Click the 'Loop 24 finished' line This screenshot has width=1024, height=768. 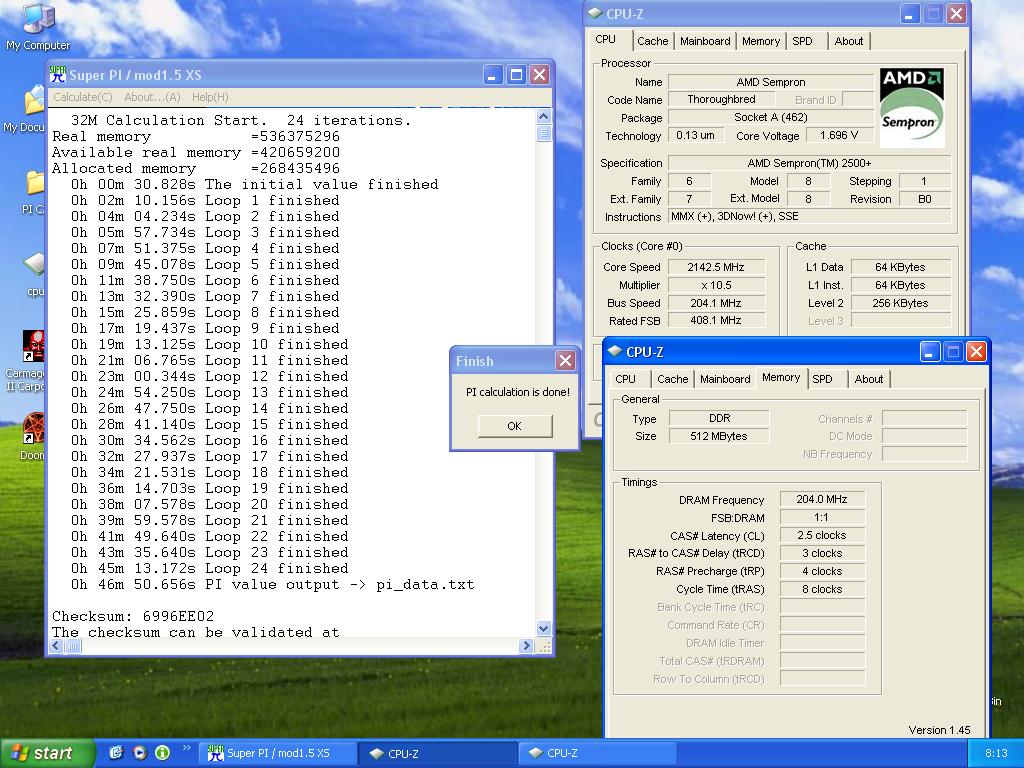pyautogui.click(x=210, y=568)
